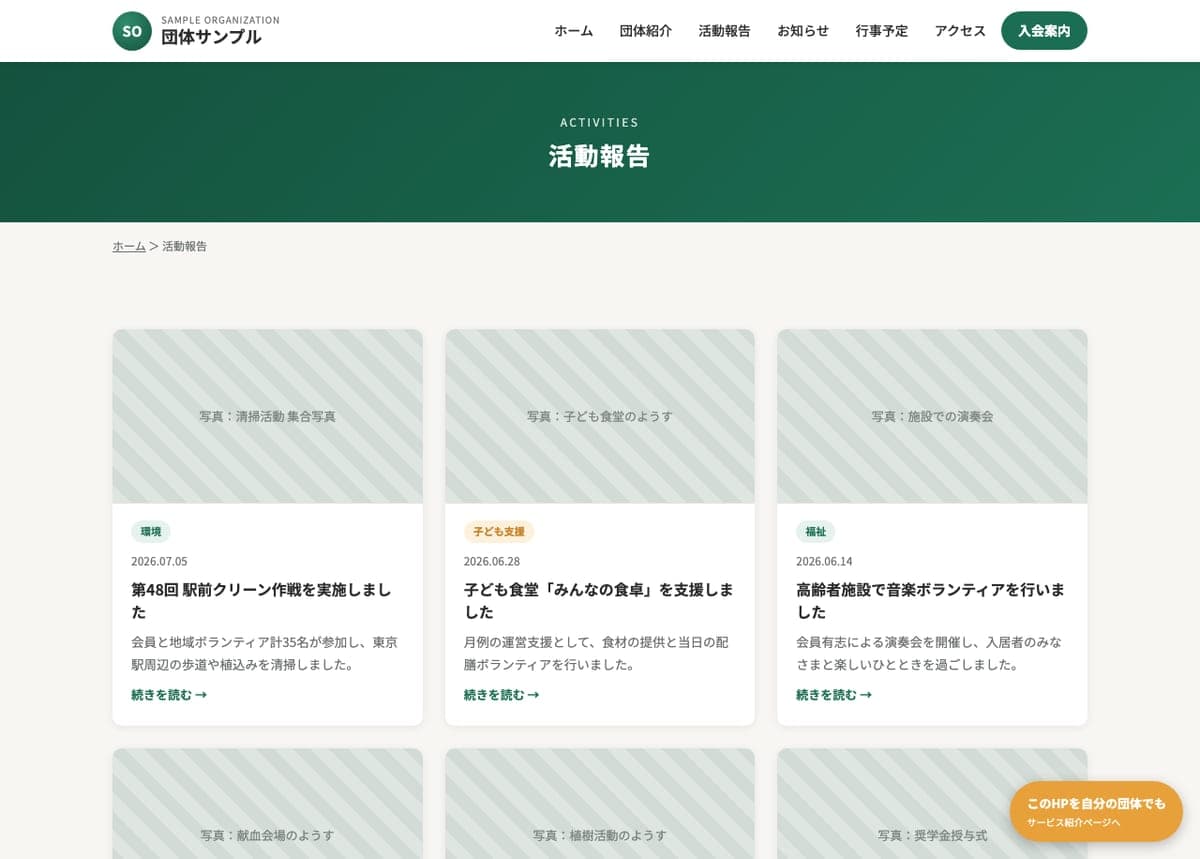Click the 環境 category tag
This screenshot has width=1200, height=859.
coord(151,532)
